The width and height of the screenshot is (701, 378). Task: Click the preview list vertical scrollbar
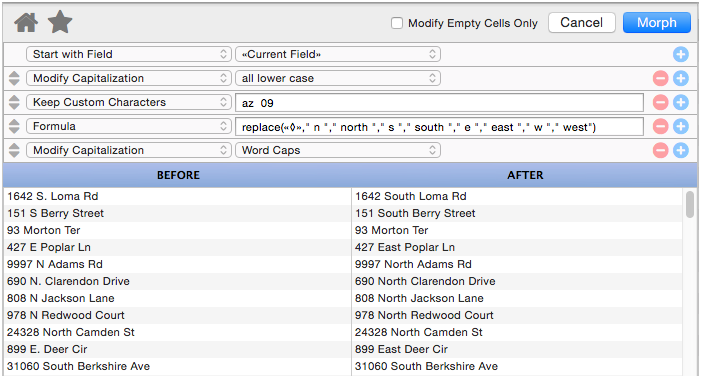[x=690, y=205]
